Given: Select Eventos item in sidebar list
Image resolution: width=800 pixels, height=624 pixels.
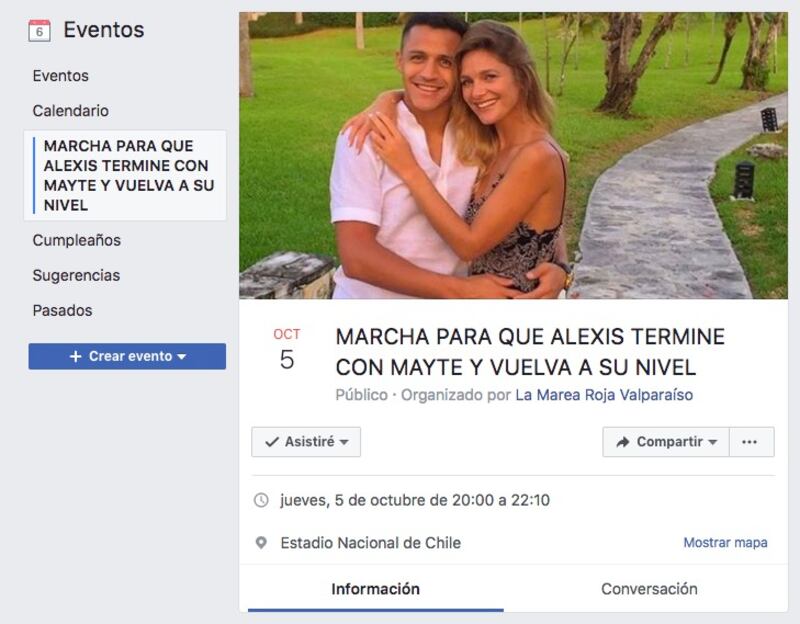Looking at the screenshot, I should pos(60,76).
